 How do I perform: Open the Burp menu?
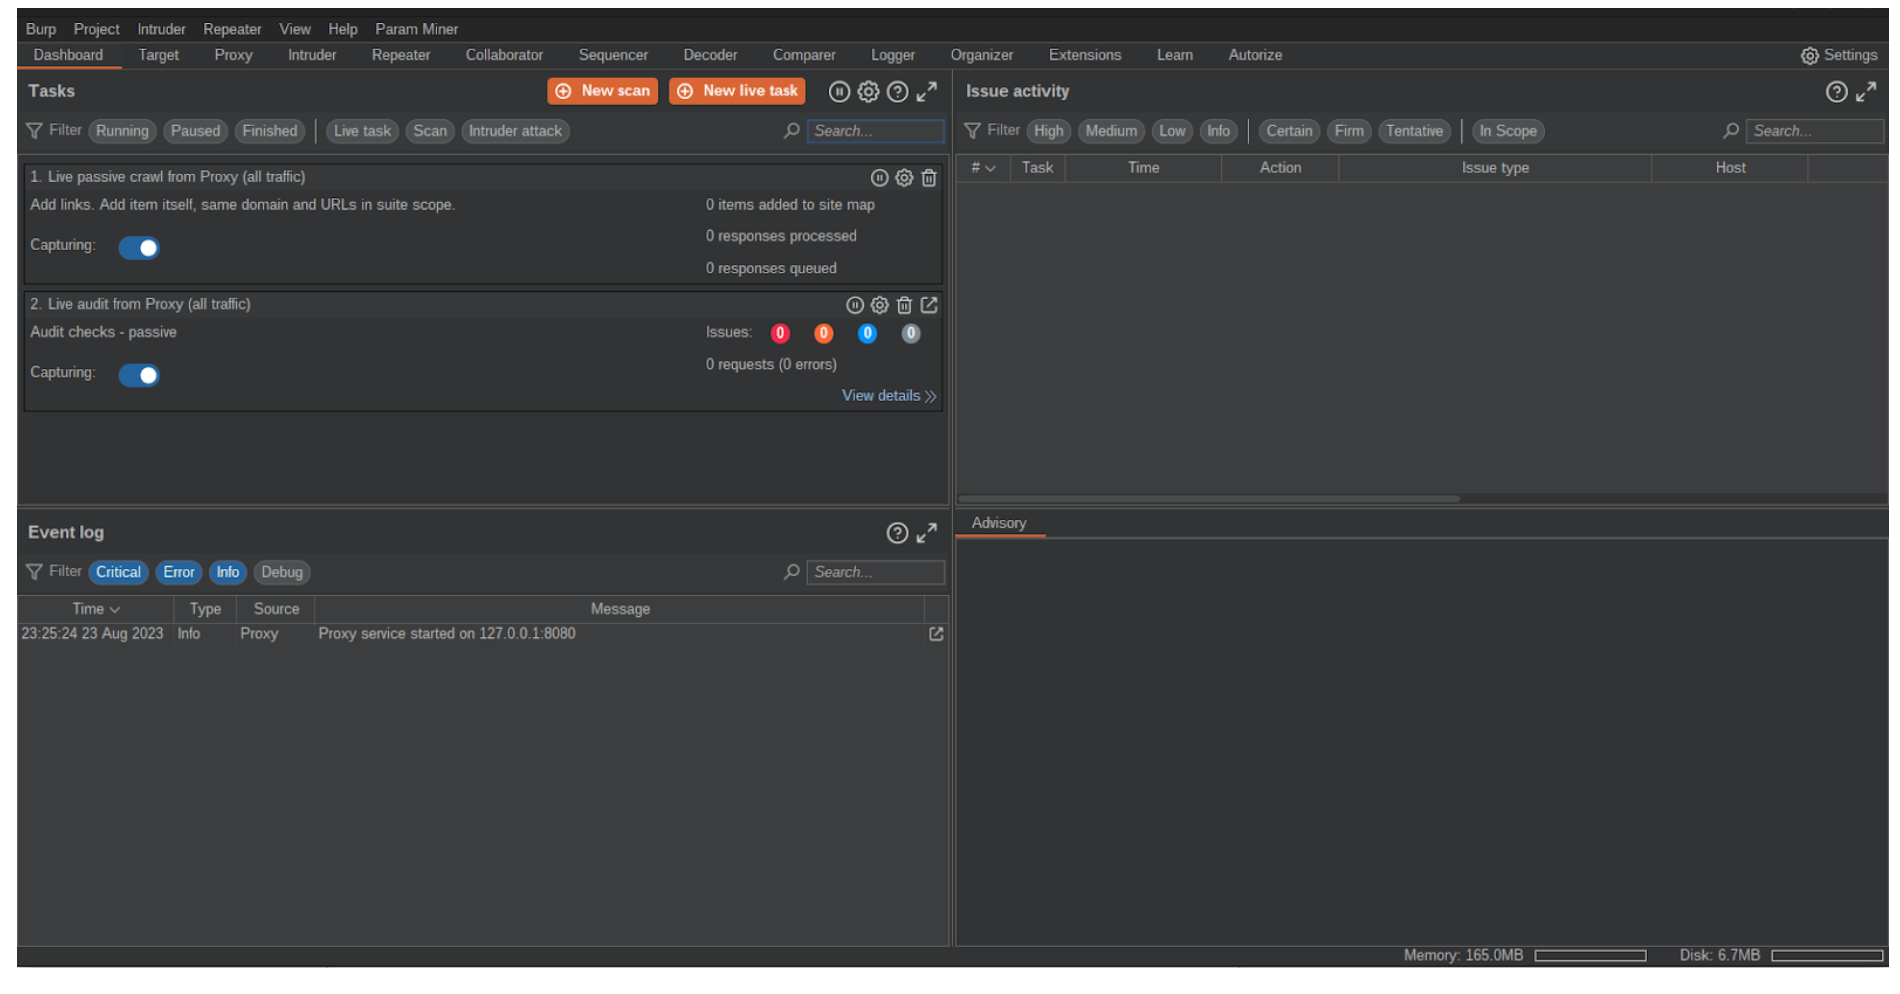(41, 29)
